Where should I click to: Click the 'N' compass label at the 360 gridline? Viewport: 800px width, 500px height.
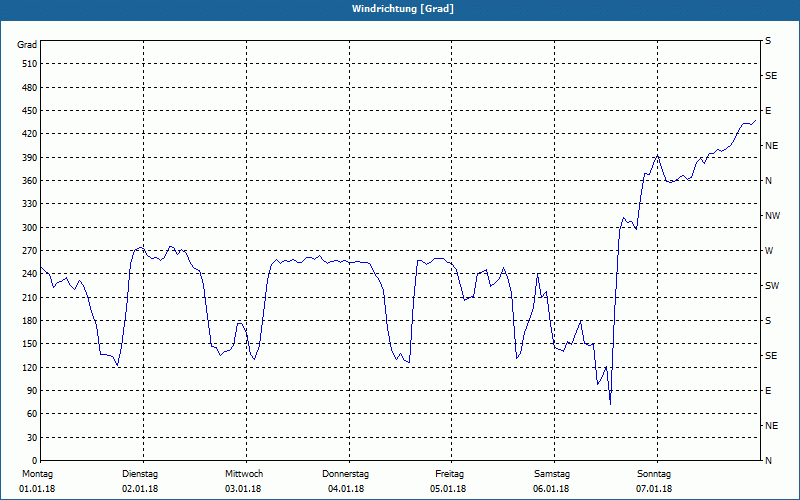click(x=768, y=181)
